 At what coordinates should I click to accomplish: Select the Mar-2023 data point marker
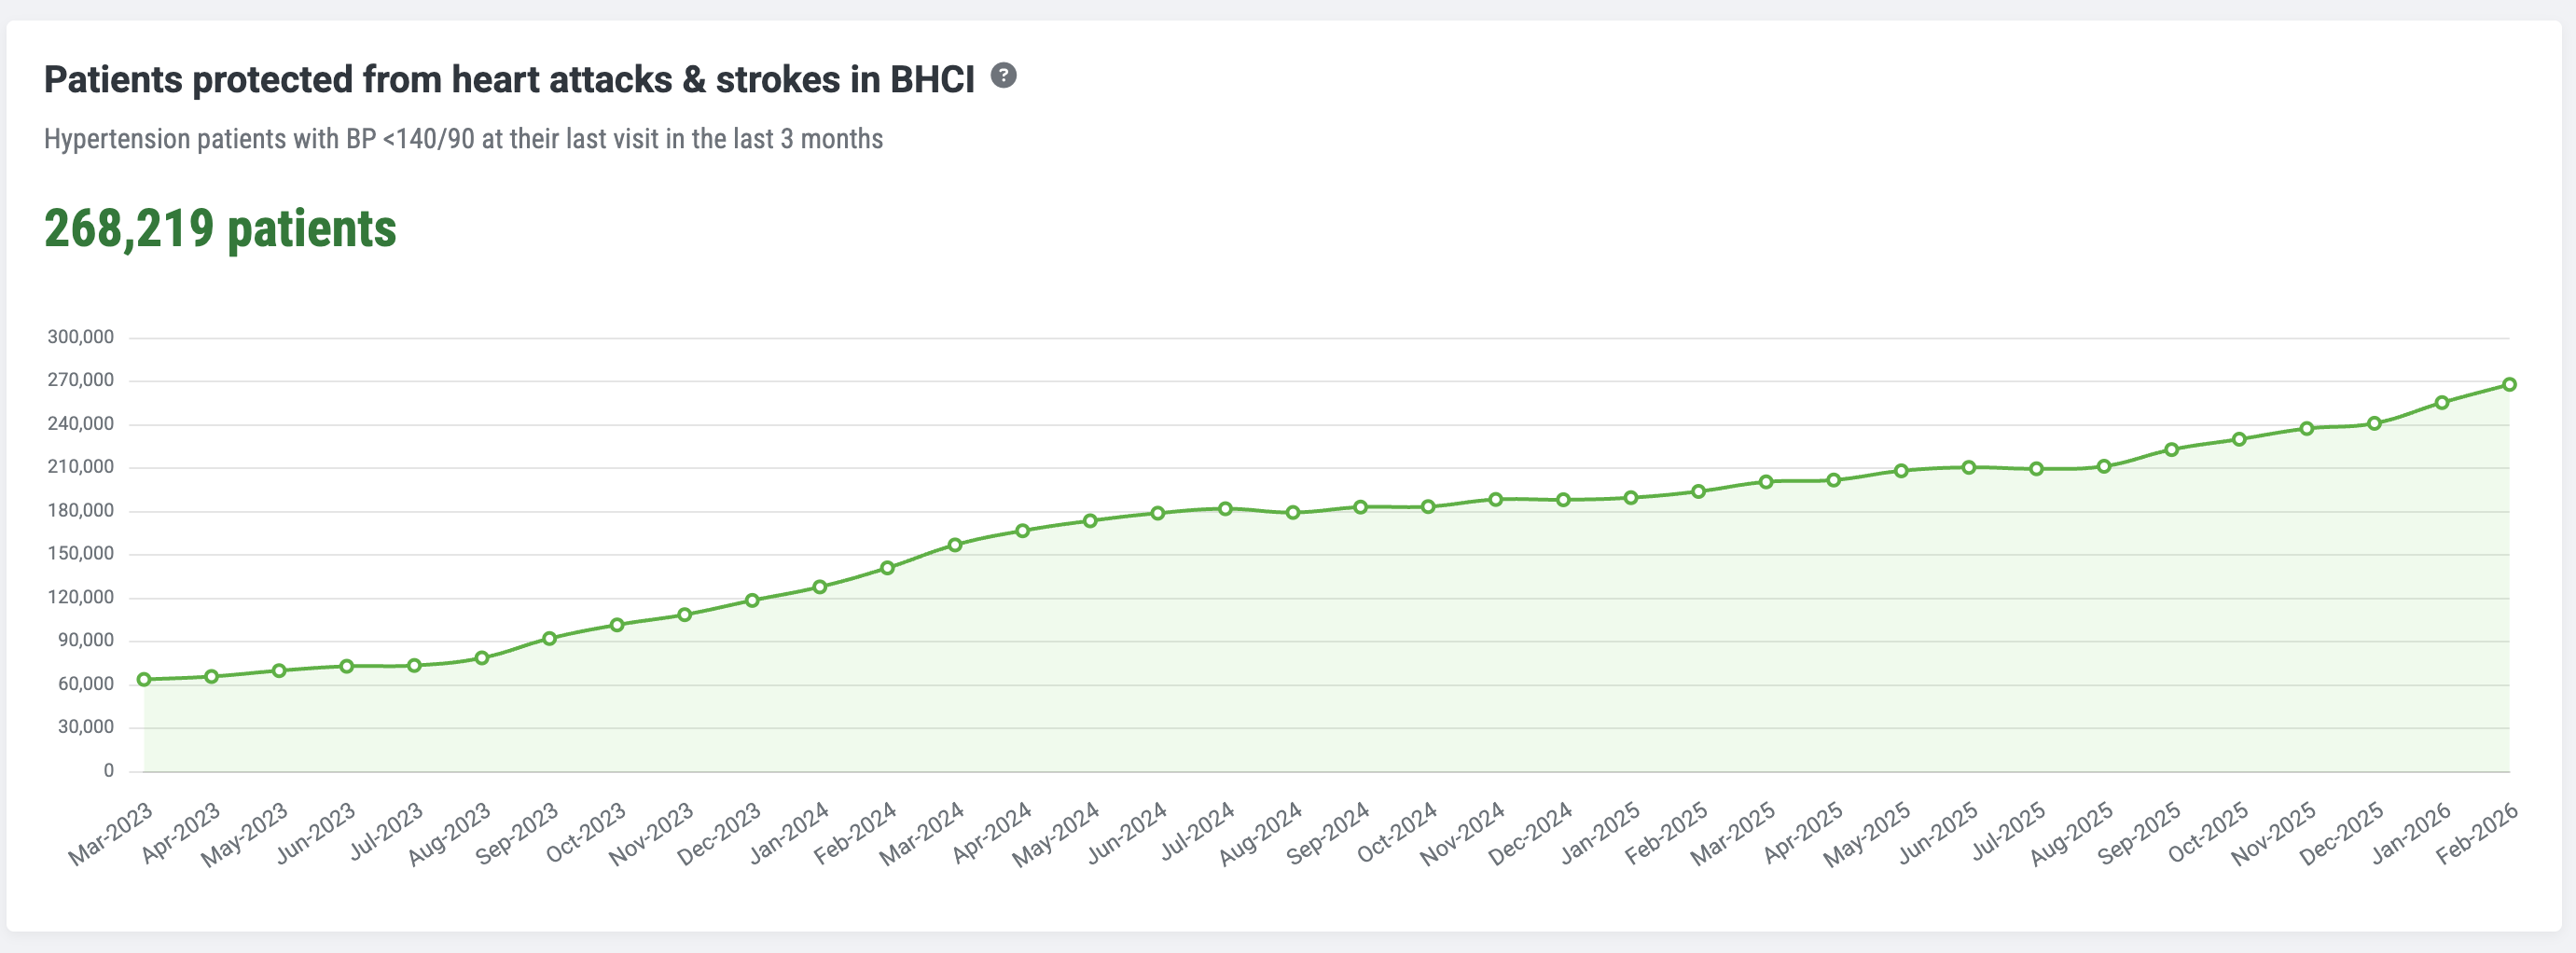coord(144,679)
